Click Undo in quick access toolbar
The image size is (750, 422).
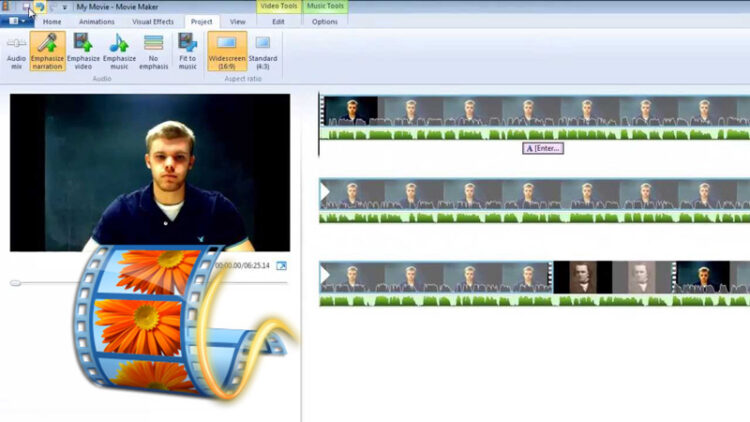40,7
